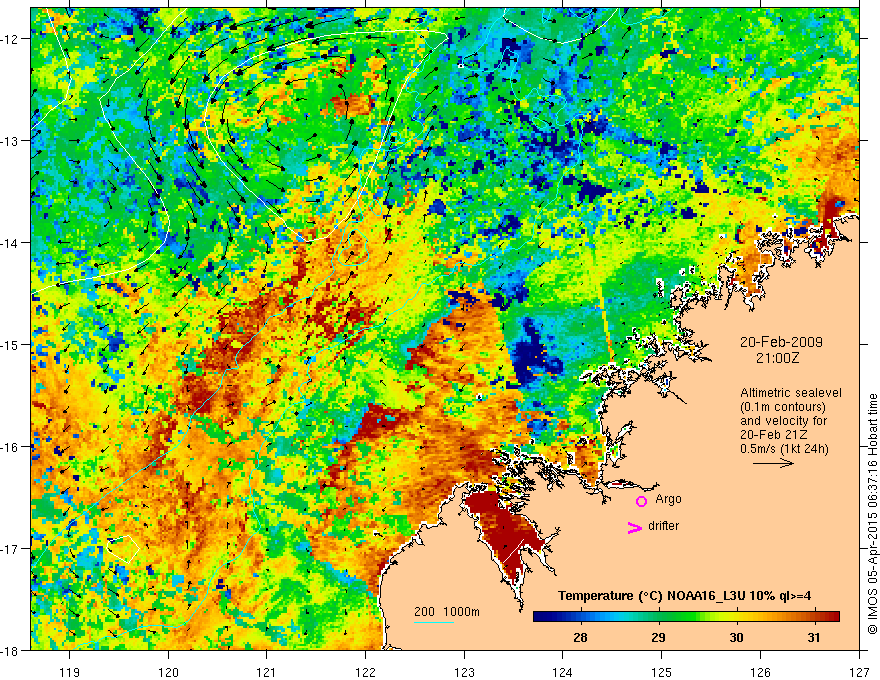Click the 'and velocity for' legend text
The image size is (880, 680).
tap(783, 421)
